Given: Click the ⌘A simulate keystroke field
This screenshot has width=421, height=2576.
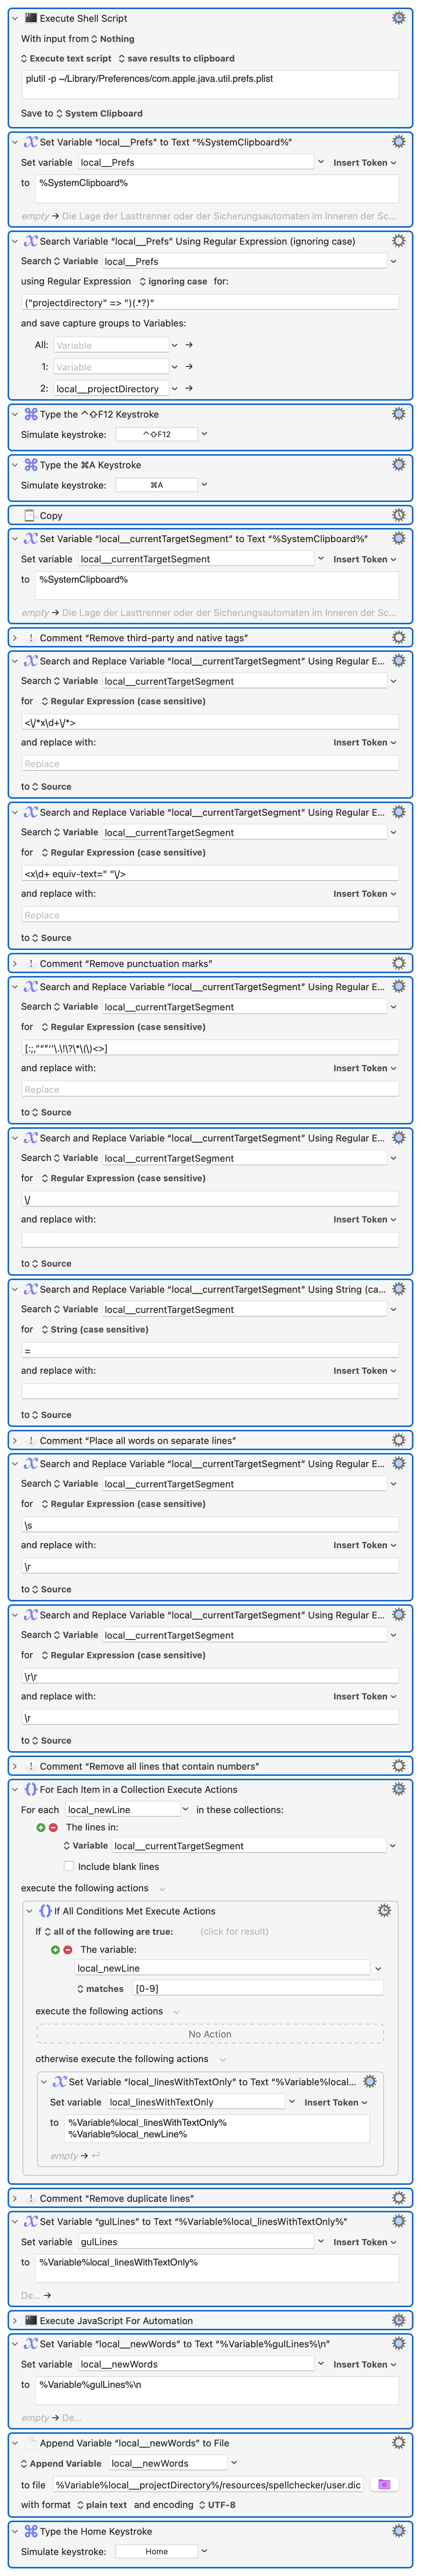Looking at the screenshot, I should click(x=156, y=485).
